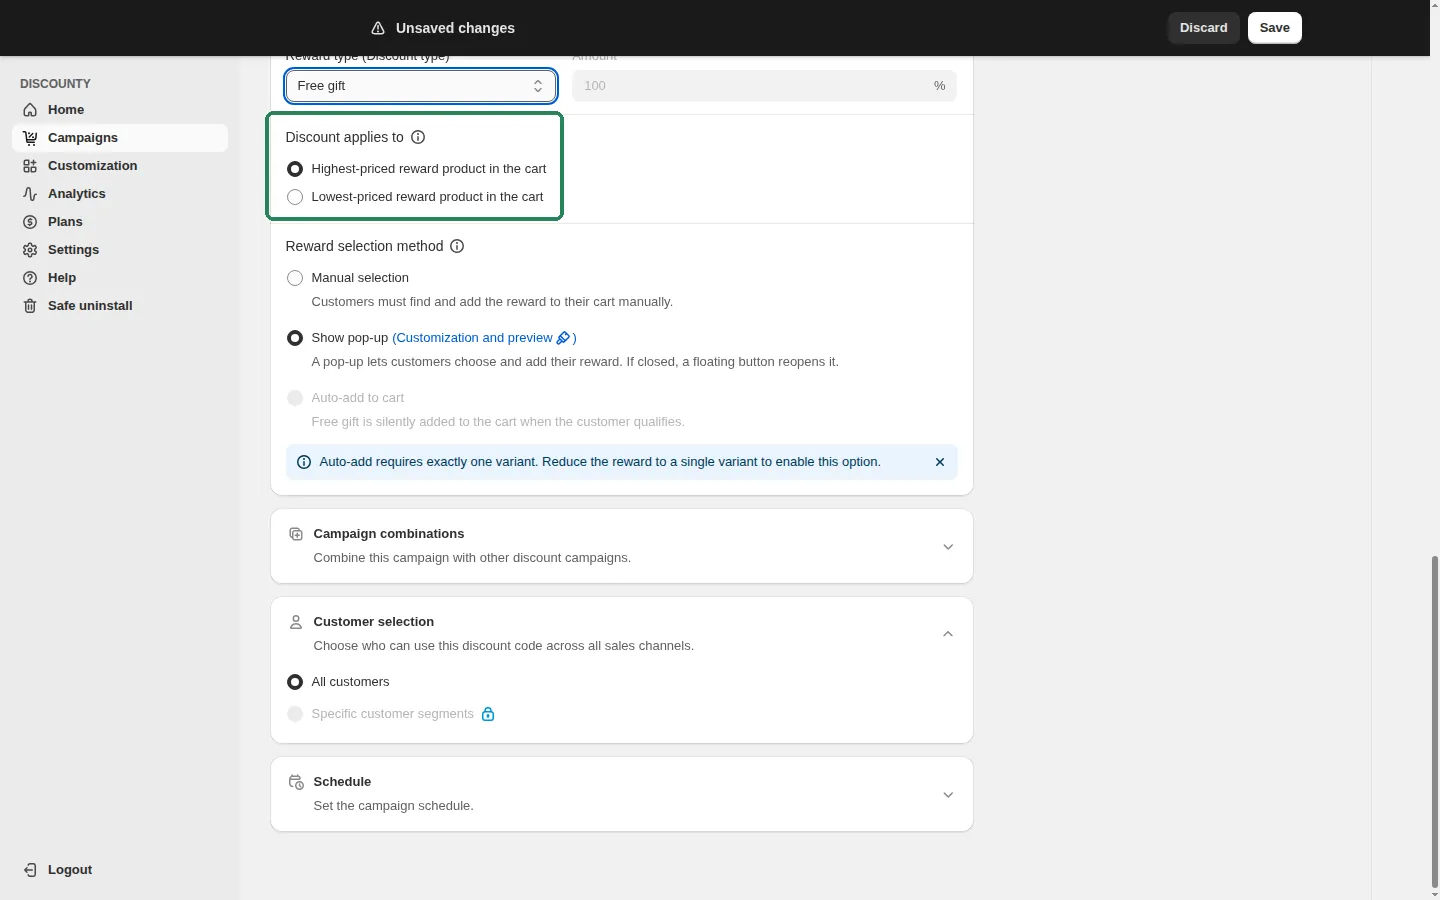The height and width of the screenshot is (900, 1440).
Task: Select All customers radio option
Action: pos(295,682)
